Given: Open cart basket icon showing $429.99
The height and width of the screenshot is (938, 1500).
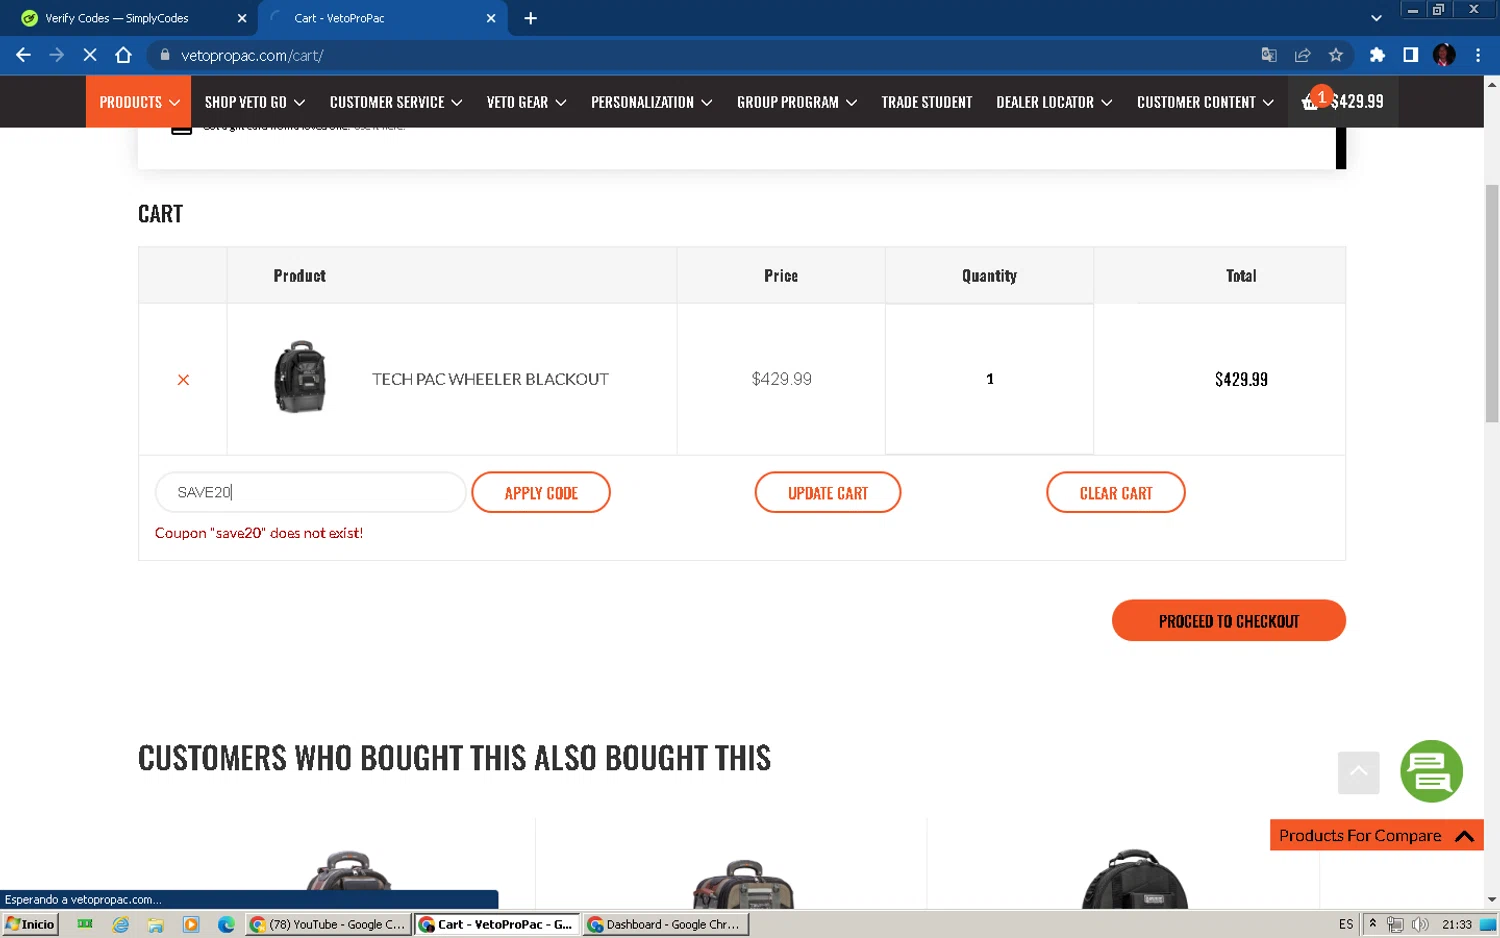Looking at the screenshot, I should (1342, 101).
